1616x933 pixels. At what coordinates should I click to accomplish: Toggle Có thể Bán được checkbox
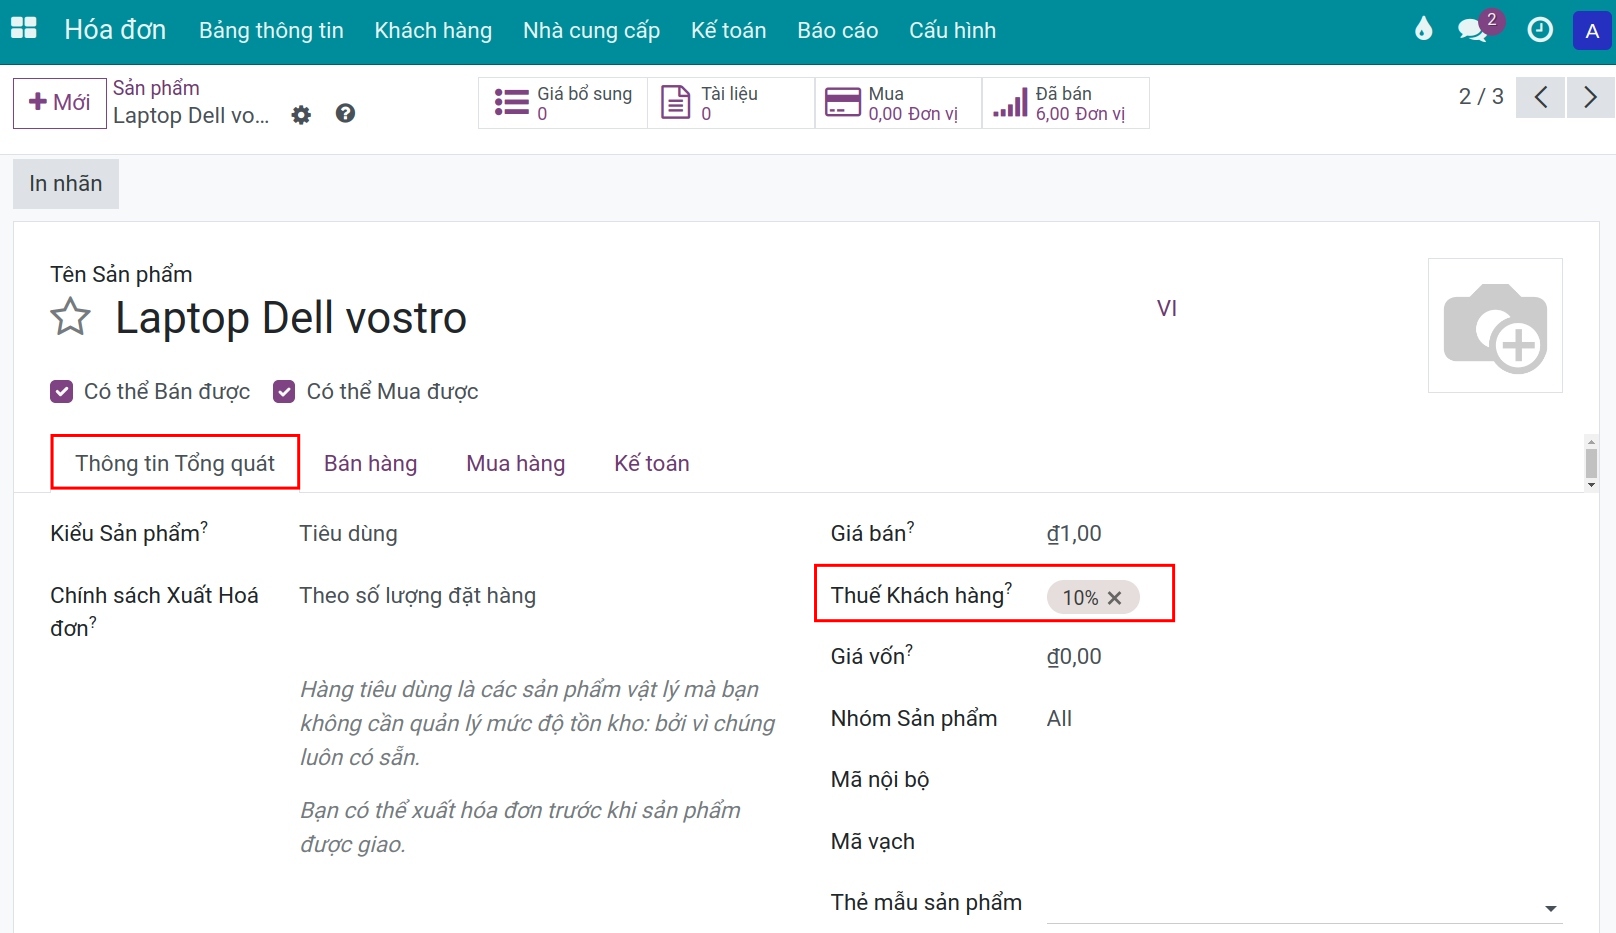[x=62, y=391]
